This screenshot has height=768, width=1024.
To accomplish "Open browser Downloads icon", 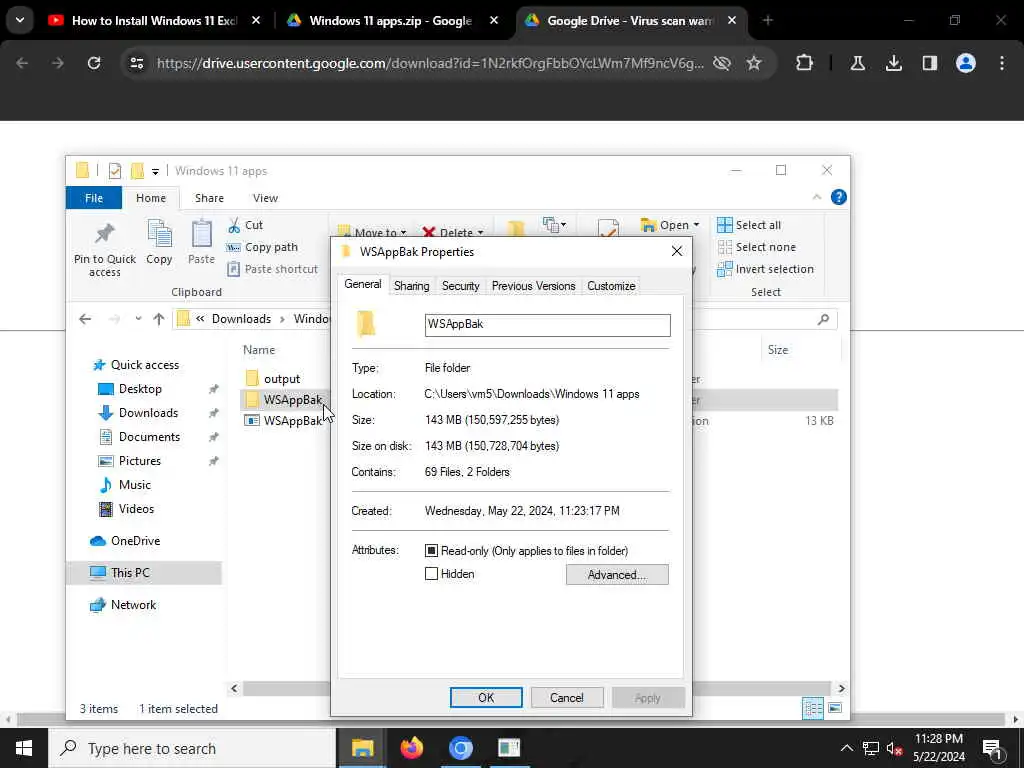I will [894, 63].
